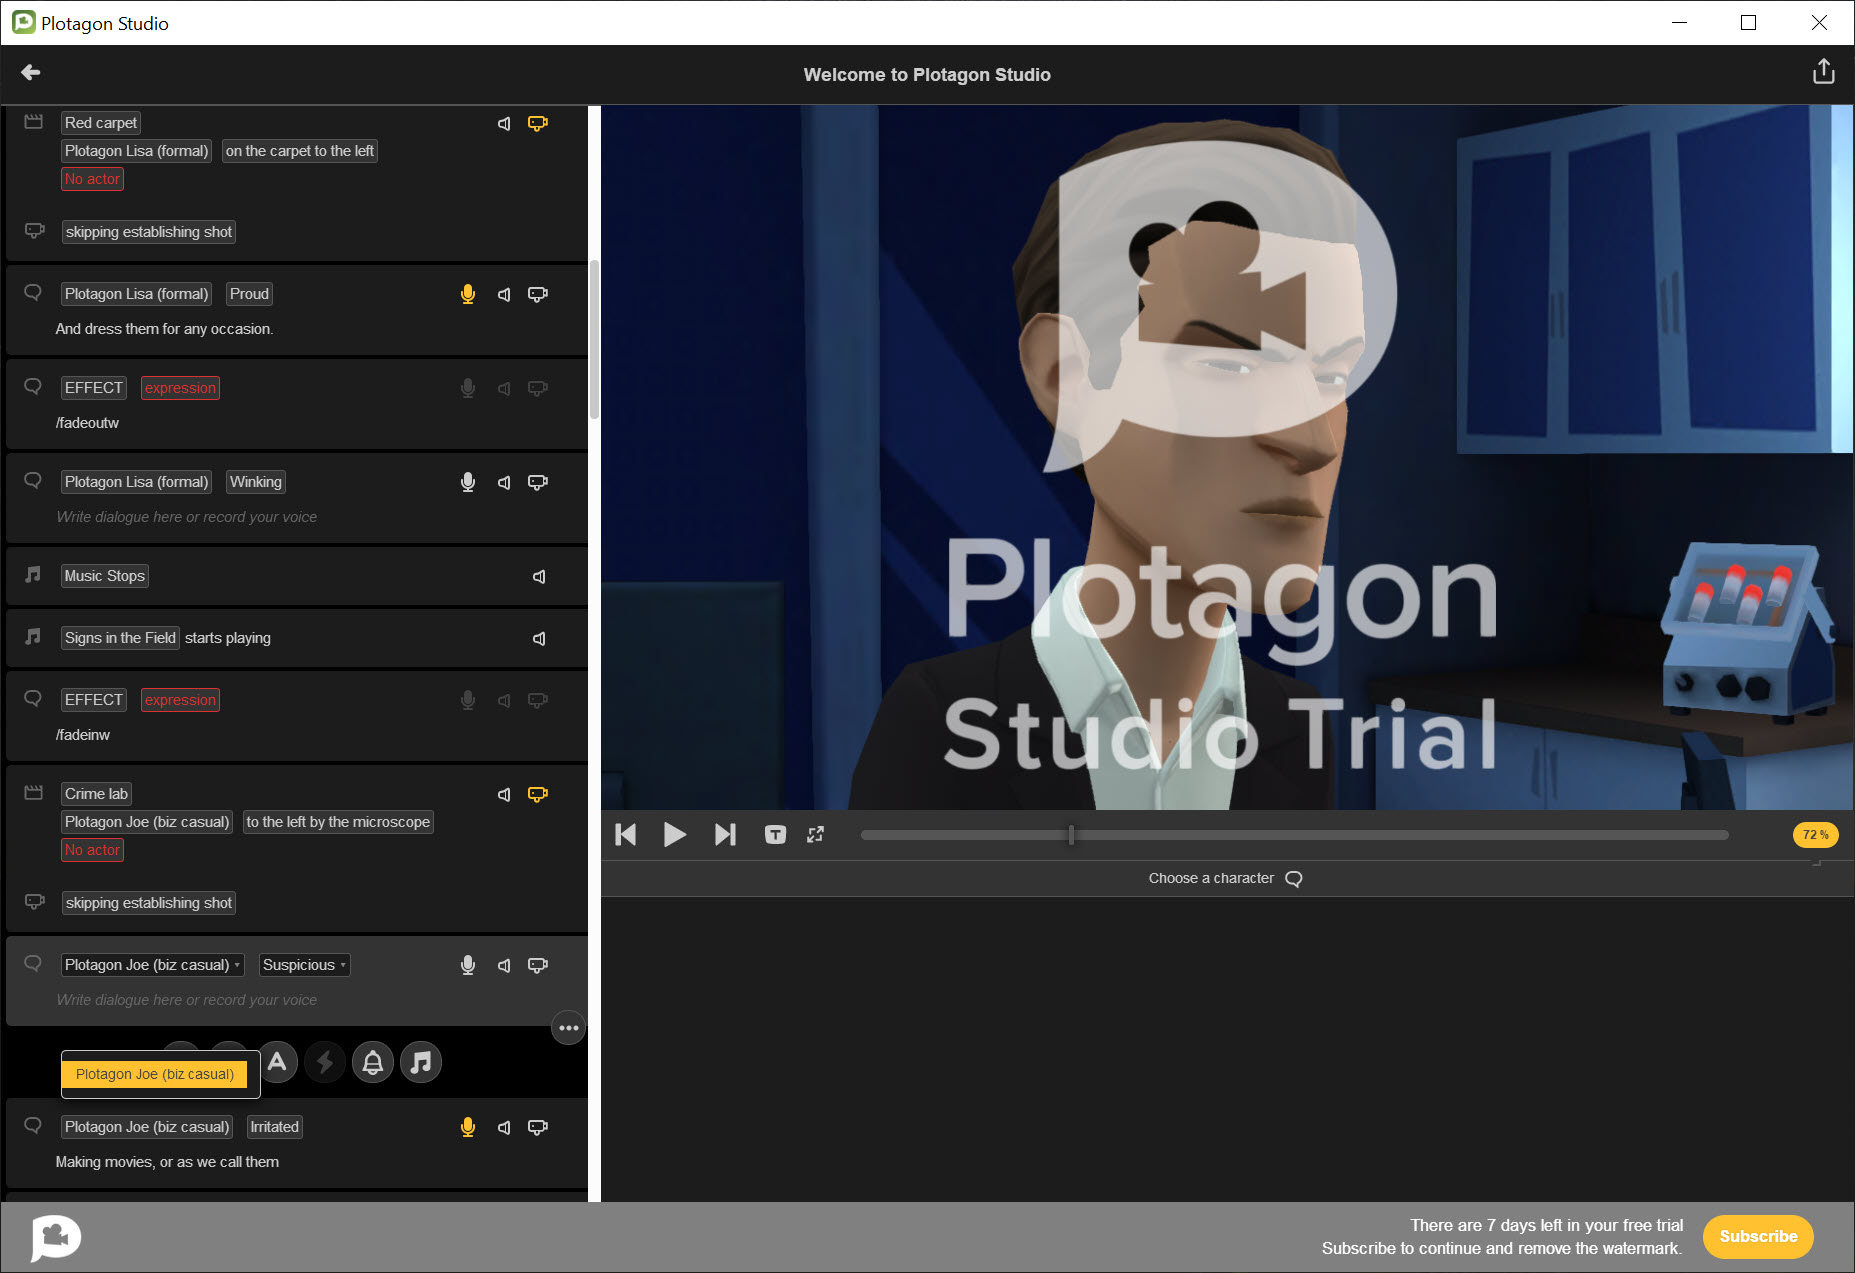Click microphone icon on Proud dialogue row
Screen dimensions: 1855x1273
click(x=467, y=294)
